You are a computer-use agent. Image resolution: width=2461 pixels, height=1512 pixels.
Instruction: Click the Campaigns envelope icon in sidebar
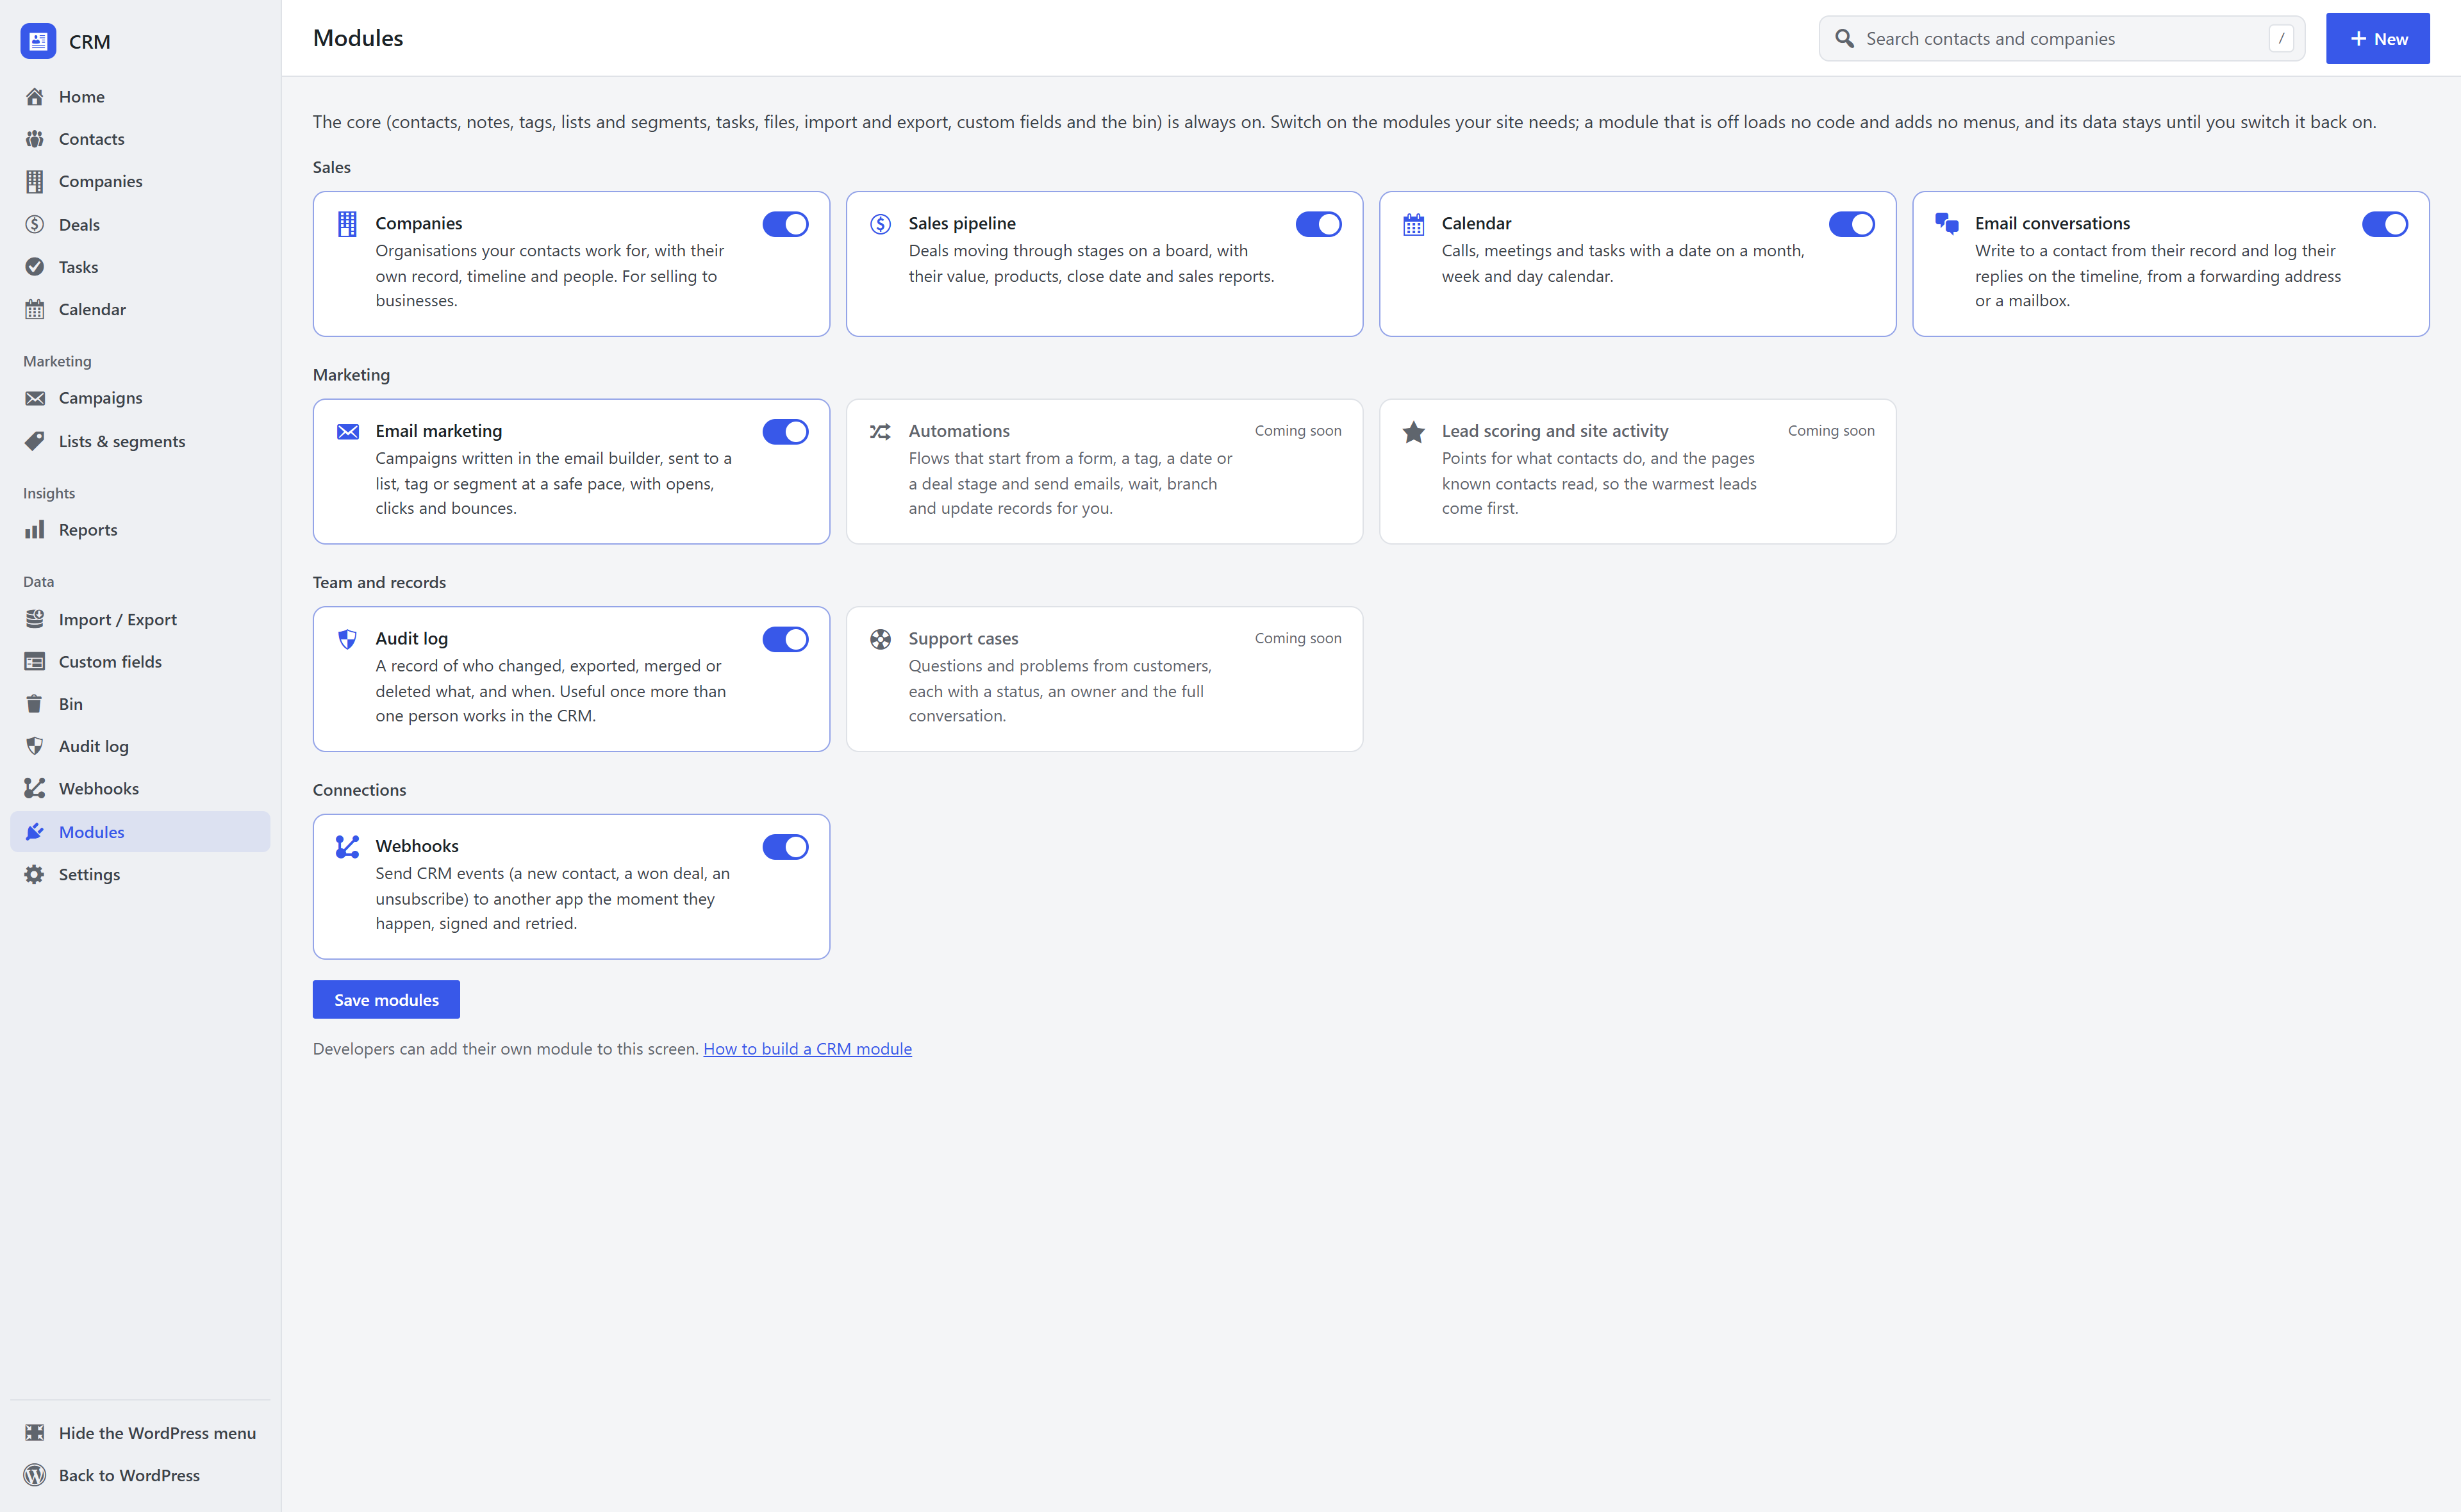point(35,398)
